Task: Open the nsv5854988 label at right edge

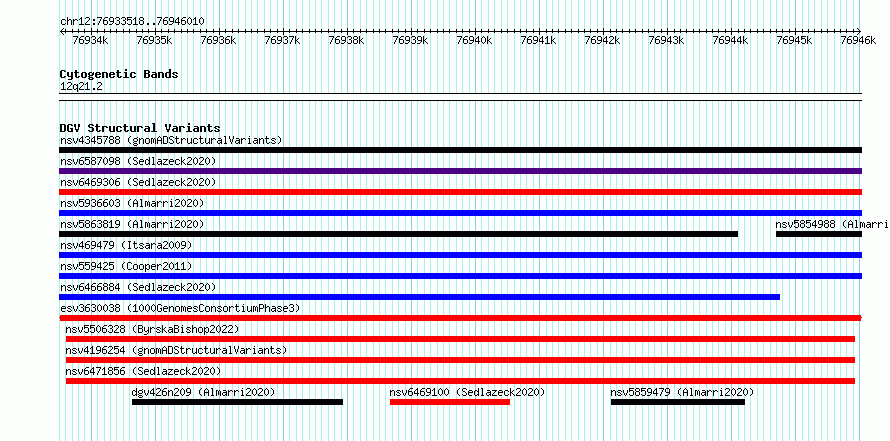Action: click(832, 224)
